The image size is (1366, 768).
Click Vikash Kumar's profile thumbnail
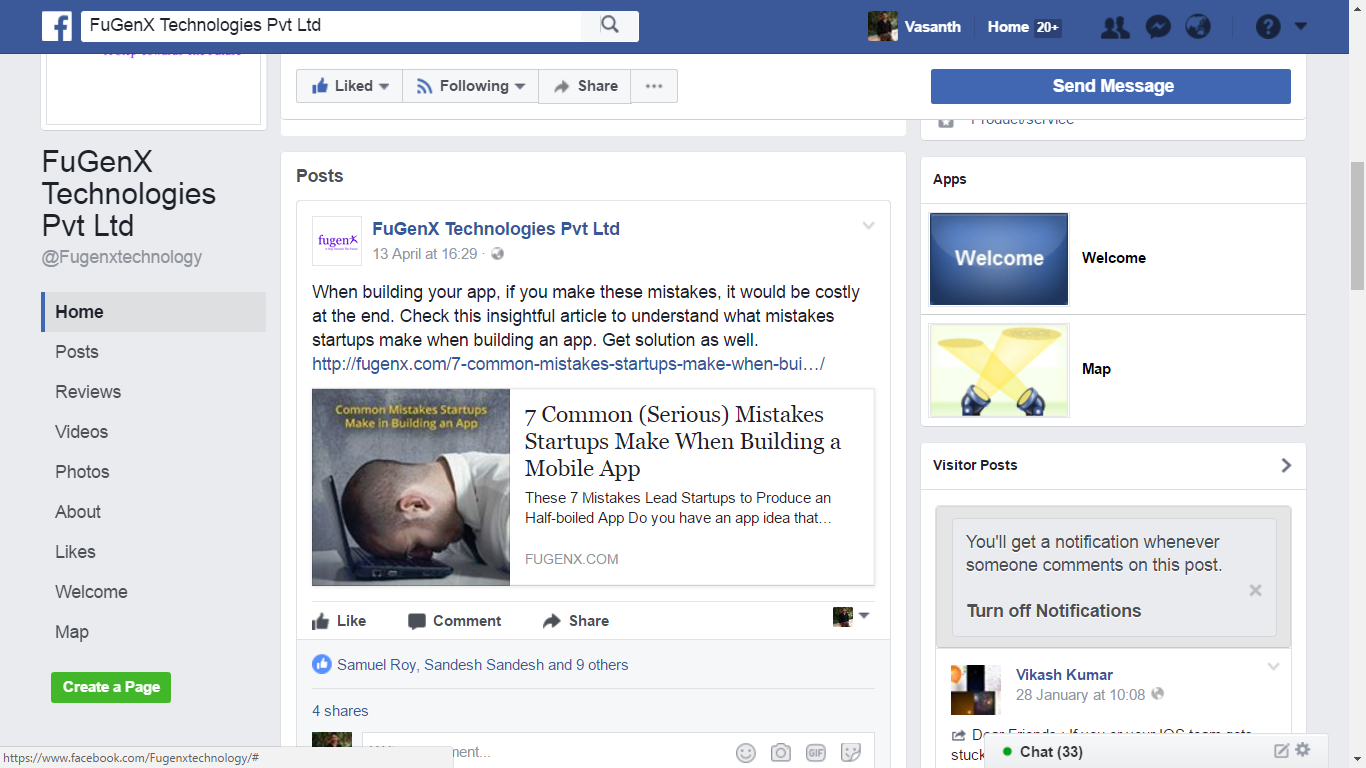(976, 690)
